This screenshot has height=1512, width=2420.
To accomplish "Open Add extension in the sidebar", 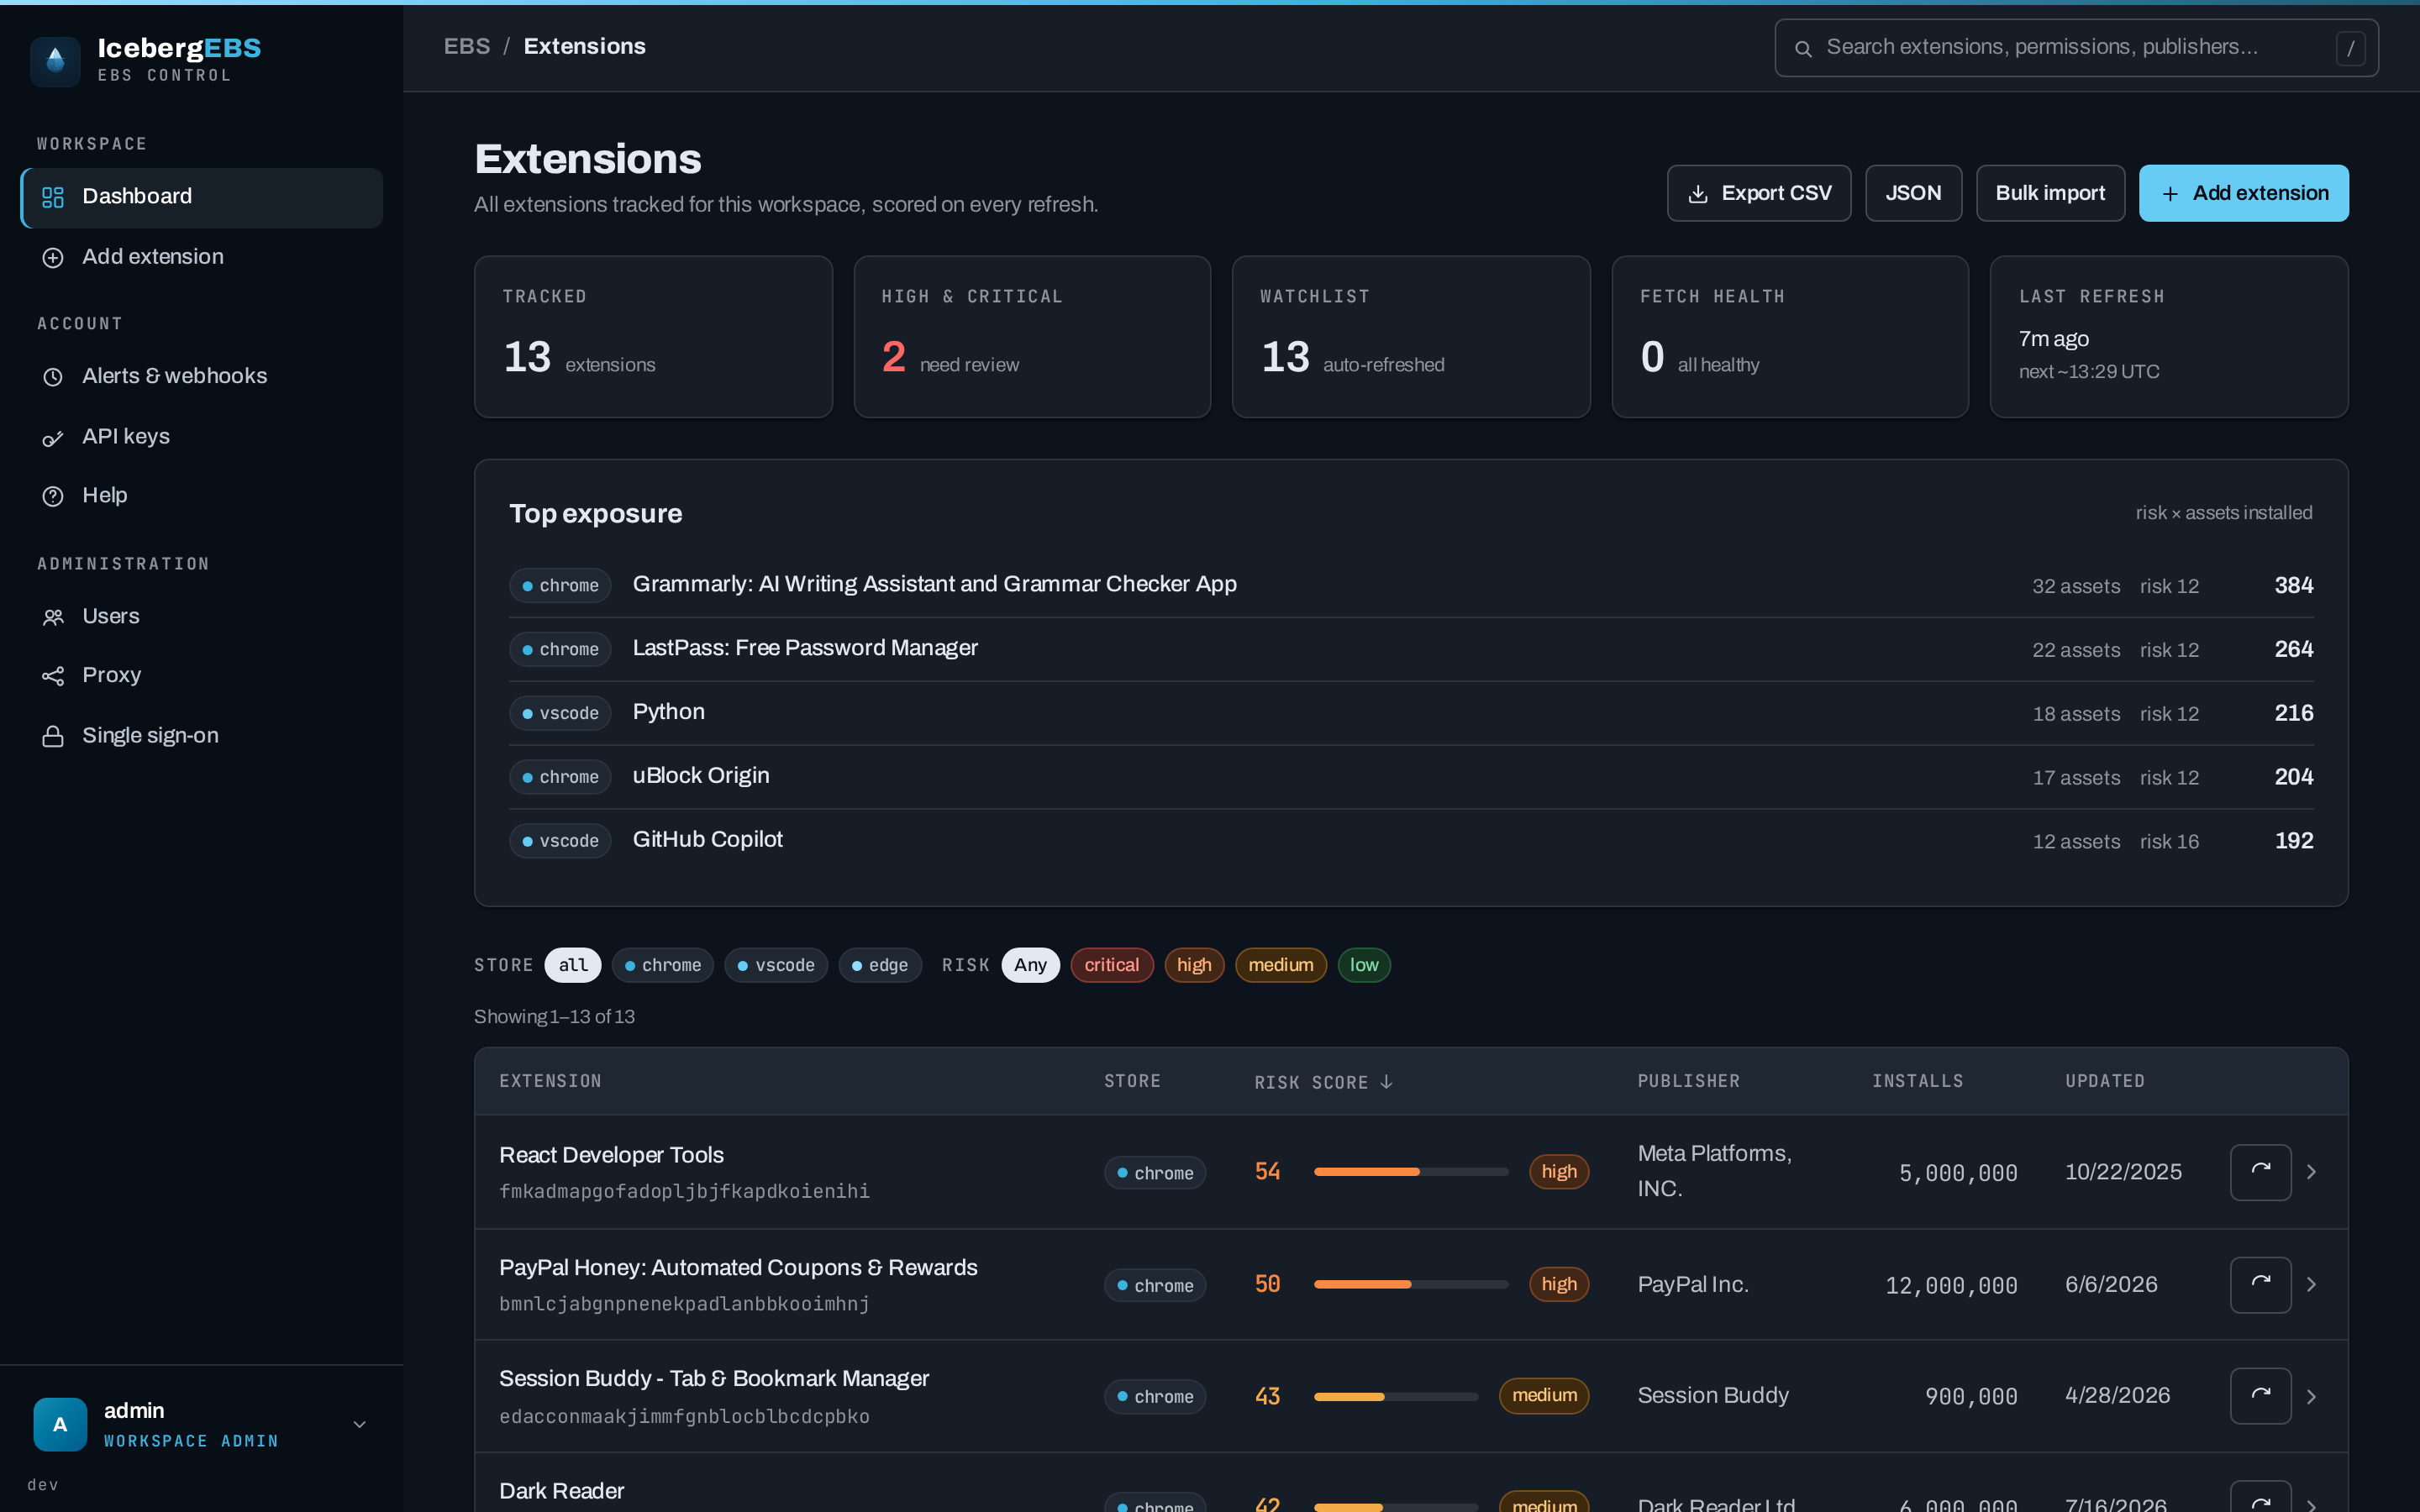I will coord(201,257).
